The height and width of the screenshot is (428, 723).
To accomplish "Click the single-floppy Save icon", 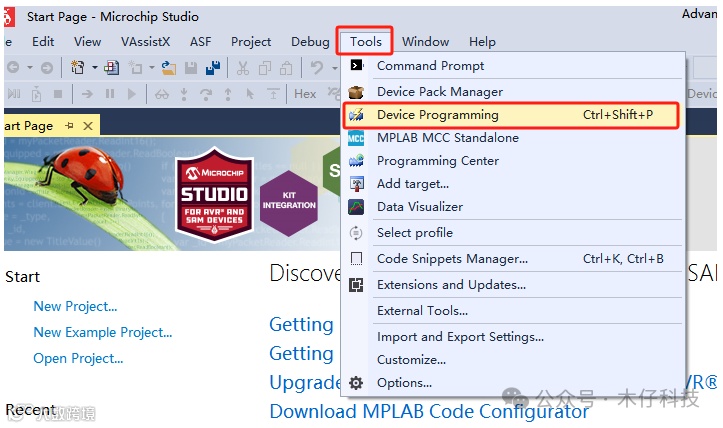I will [x=191, y=68].
